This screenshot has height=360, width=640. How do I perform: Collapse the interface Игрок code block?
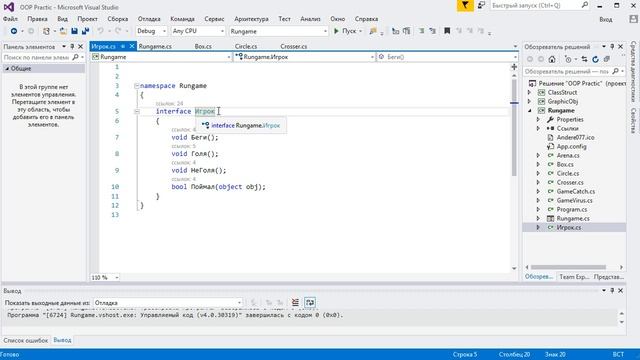(x=137, y=111)
